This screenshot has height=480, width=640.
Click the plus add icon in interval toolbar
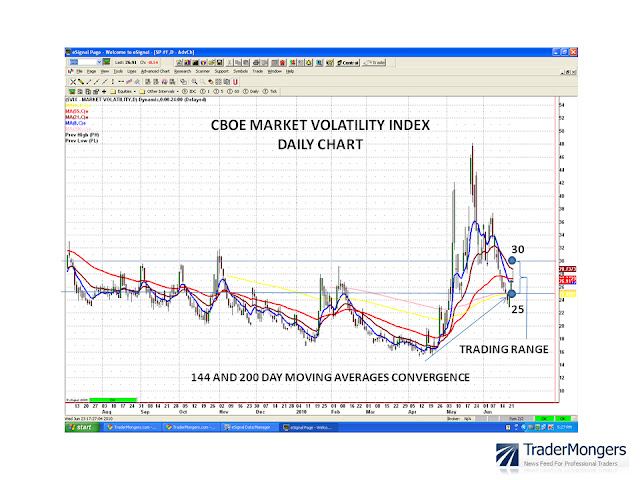pyautogui.click(x=104, y=91)
